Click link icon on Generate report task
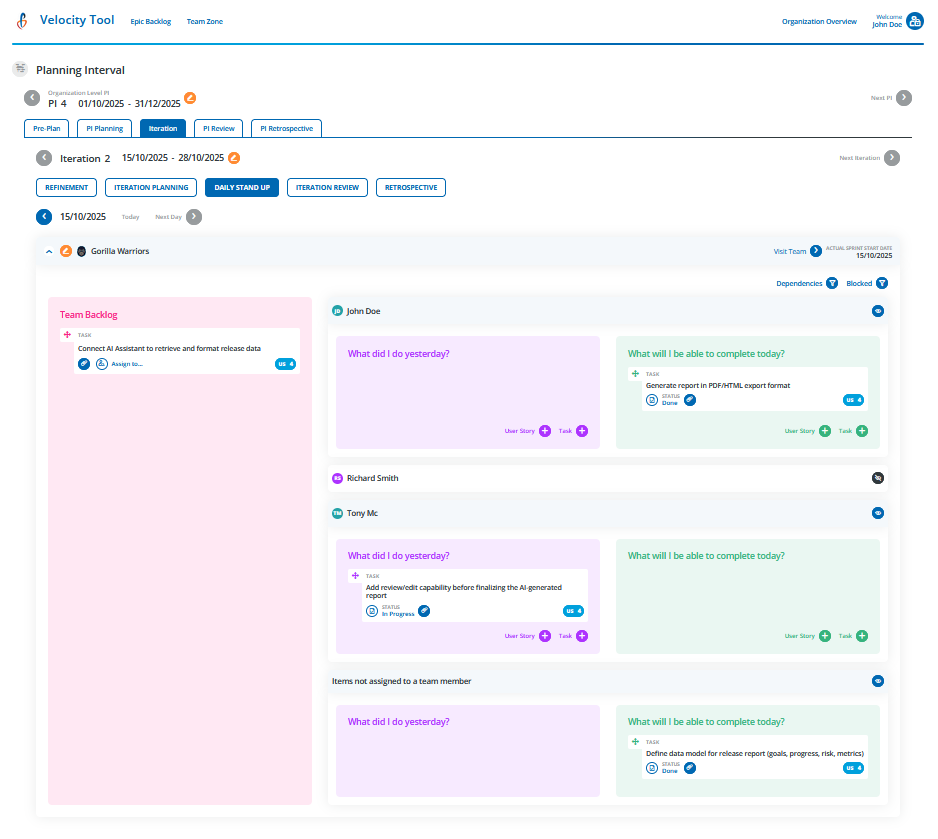Image resolution: width=938 pixels, height=839 pixels. [x=690, y=400]
